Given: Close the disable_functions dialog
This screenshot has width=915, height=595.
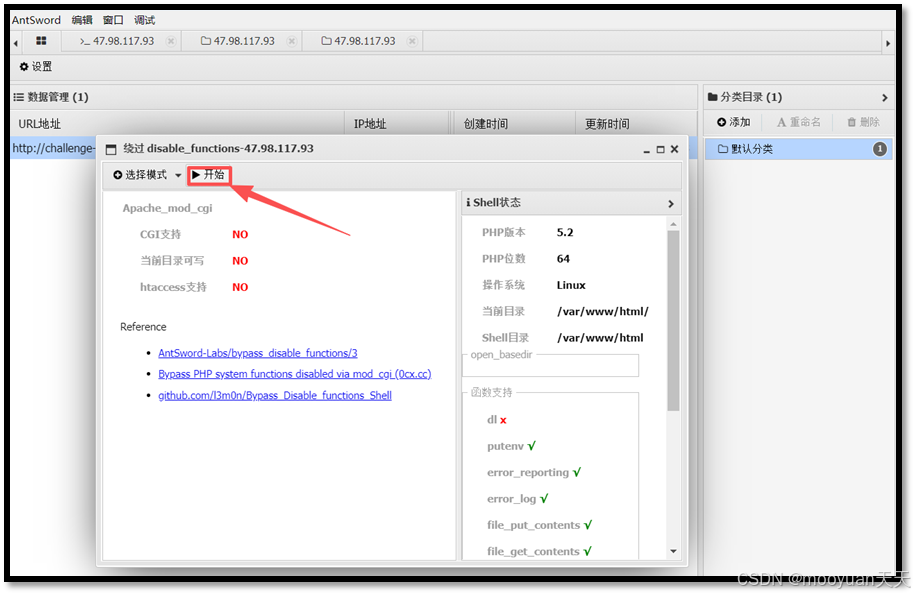Looking at the screenshot, I should point(675,149).
